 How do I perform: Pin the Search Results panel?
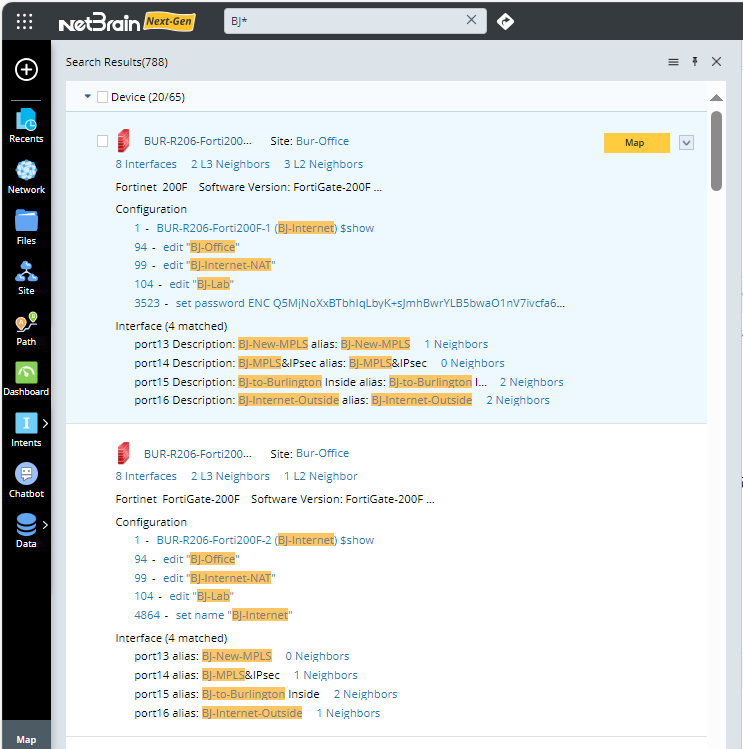click(695, 61)
